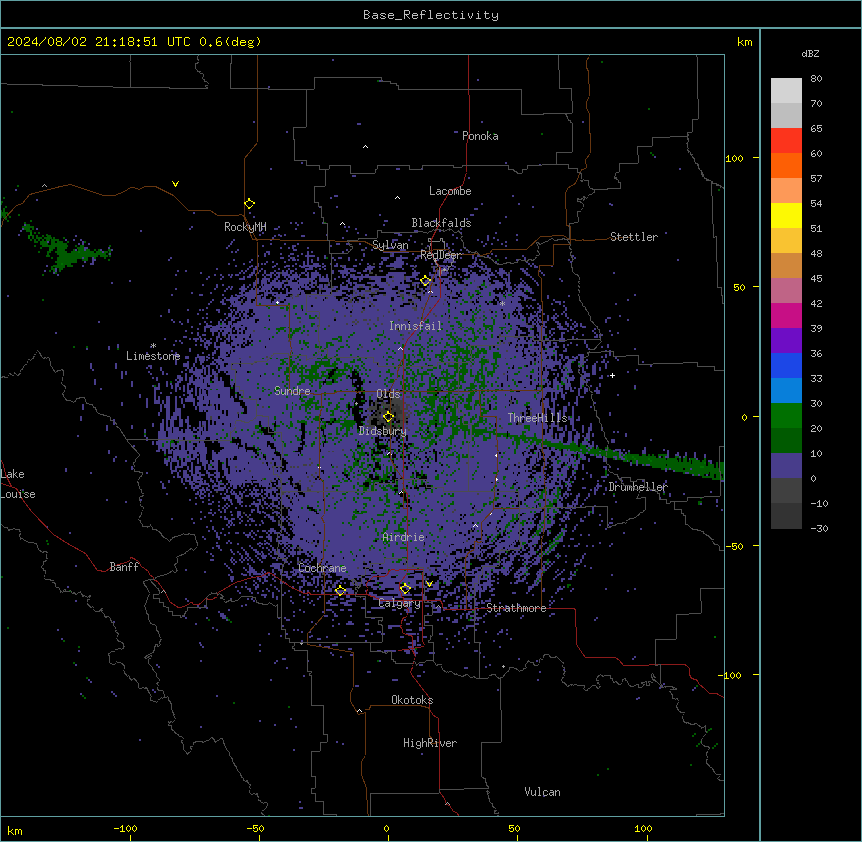Click the mauve 45-42 dBZ legend swatch
This screenshot has width=862, height=842.
tap(786, 291)
